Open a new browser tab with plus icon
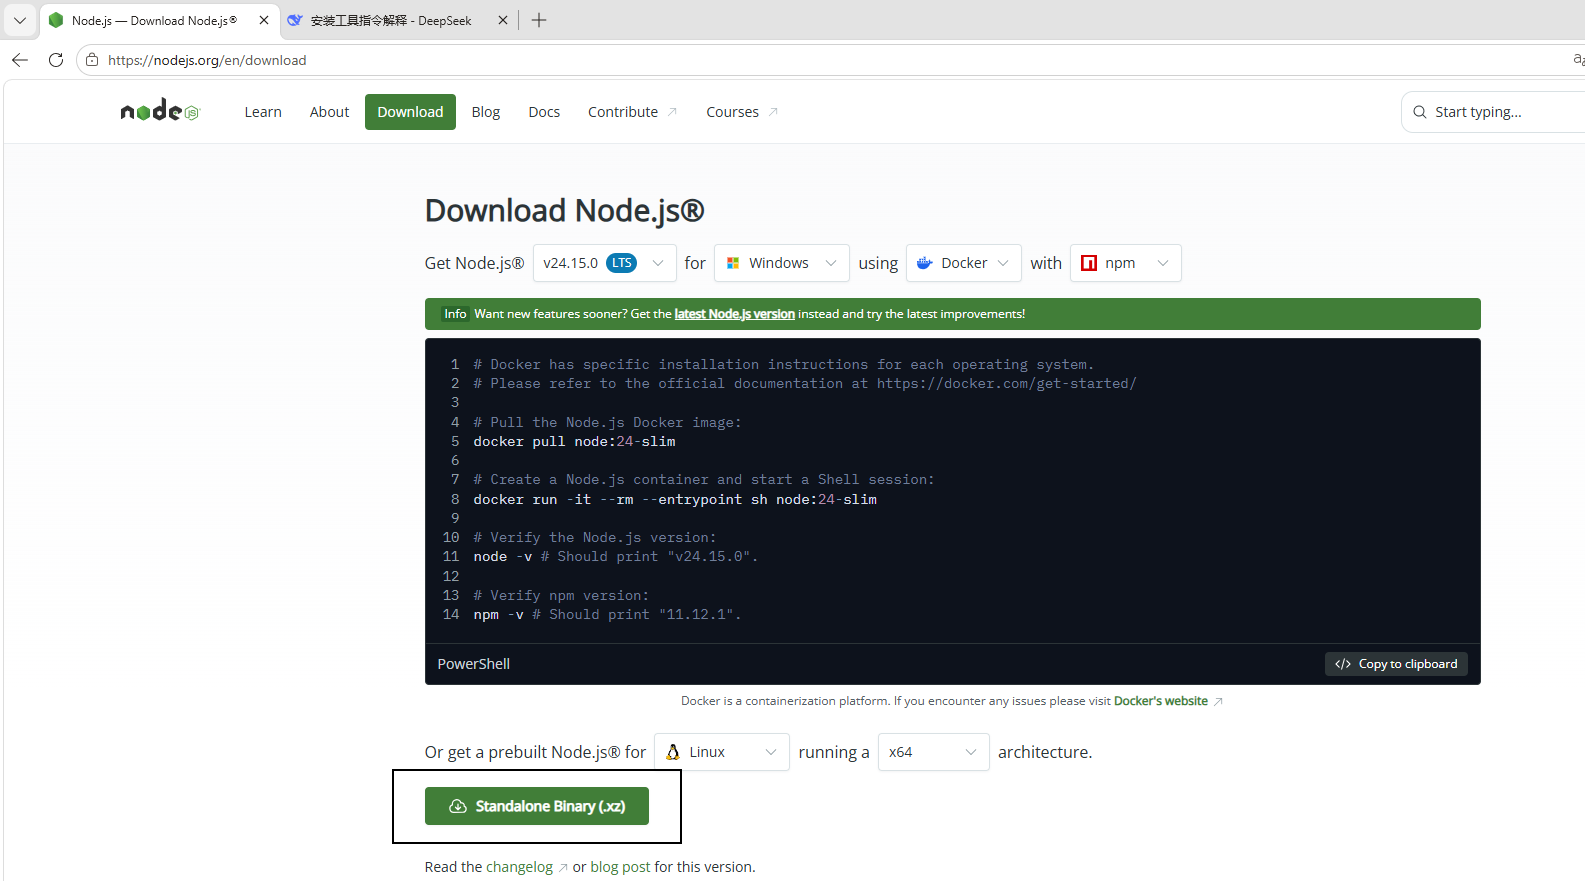 (x=539, y=20)
